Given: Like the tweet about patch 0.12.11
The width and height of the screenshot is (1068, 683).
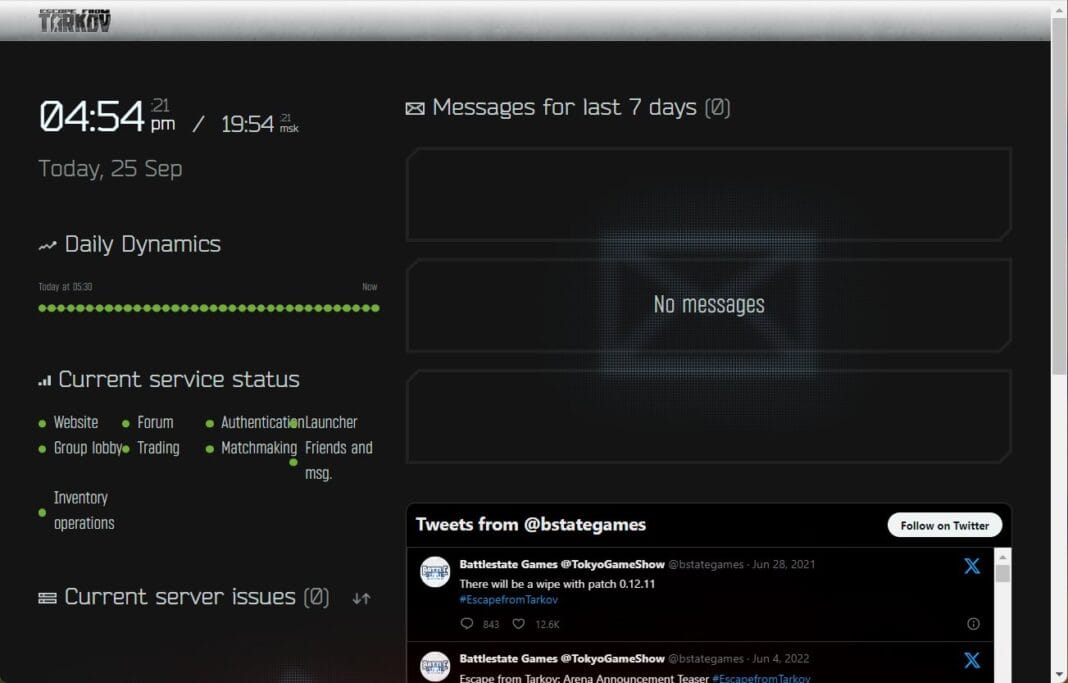Looking at the screenshot, I should (518, 624).
